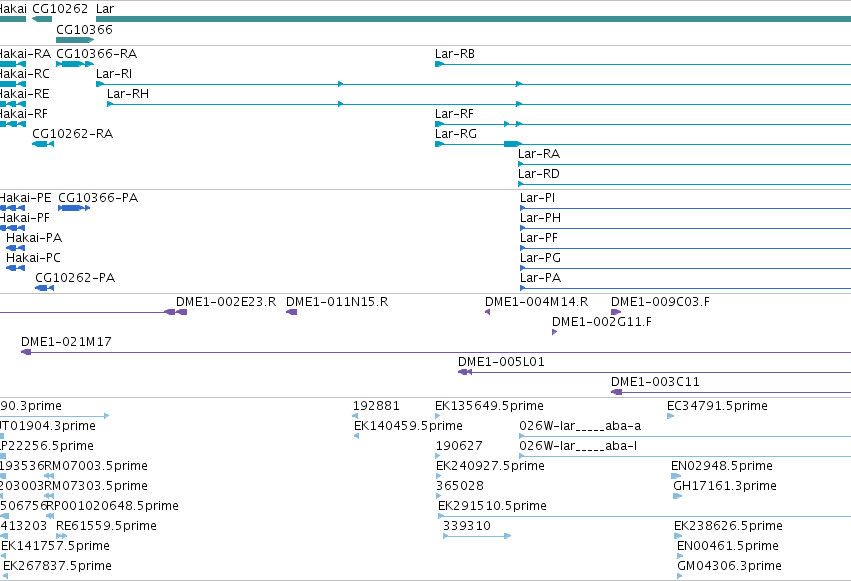Click the GM04306.3prime EST label
851x581 pixels.
[729, 567]
